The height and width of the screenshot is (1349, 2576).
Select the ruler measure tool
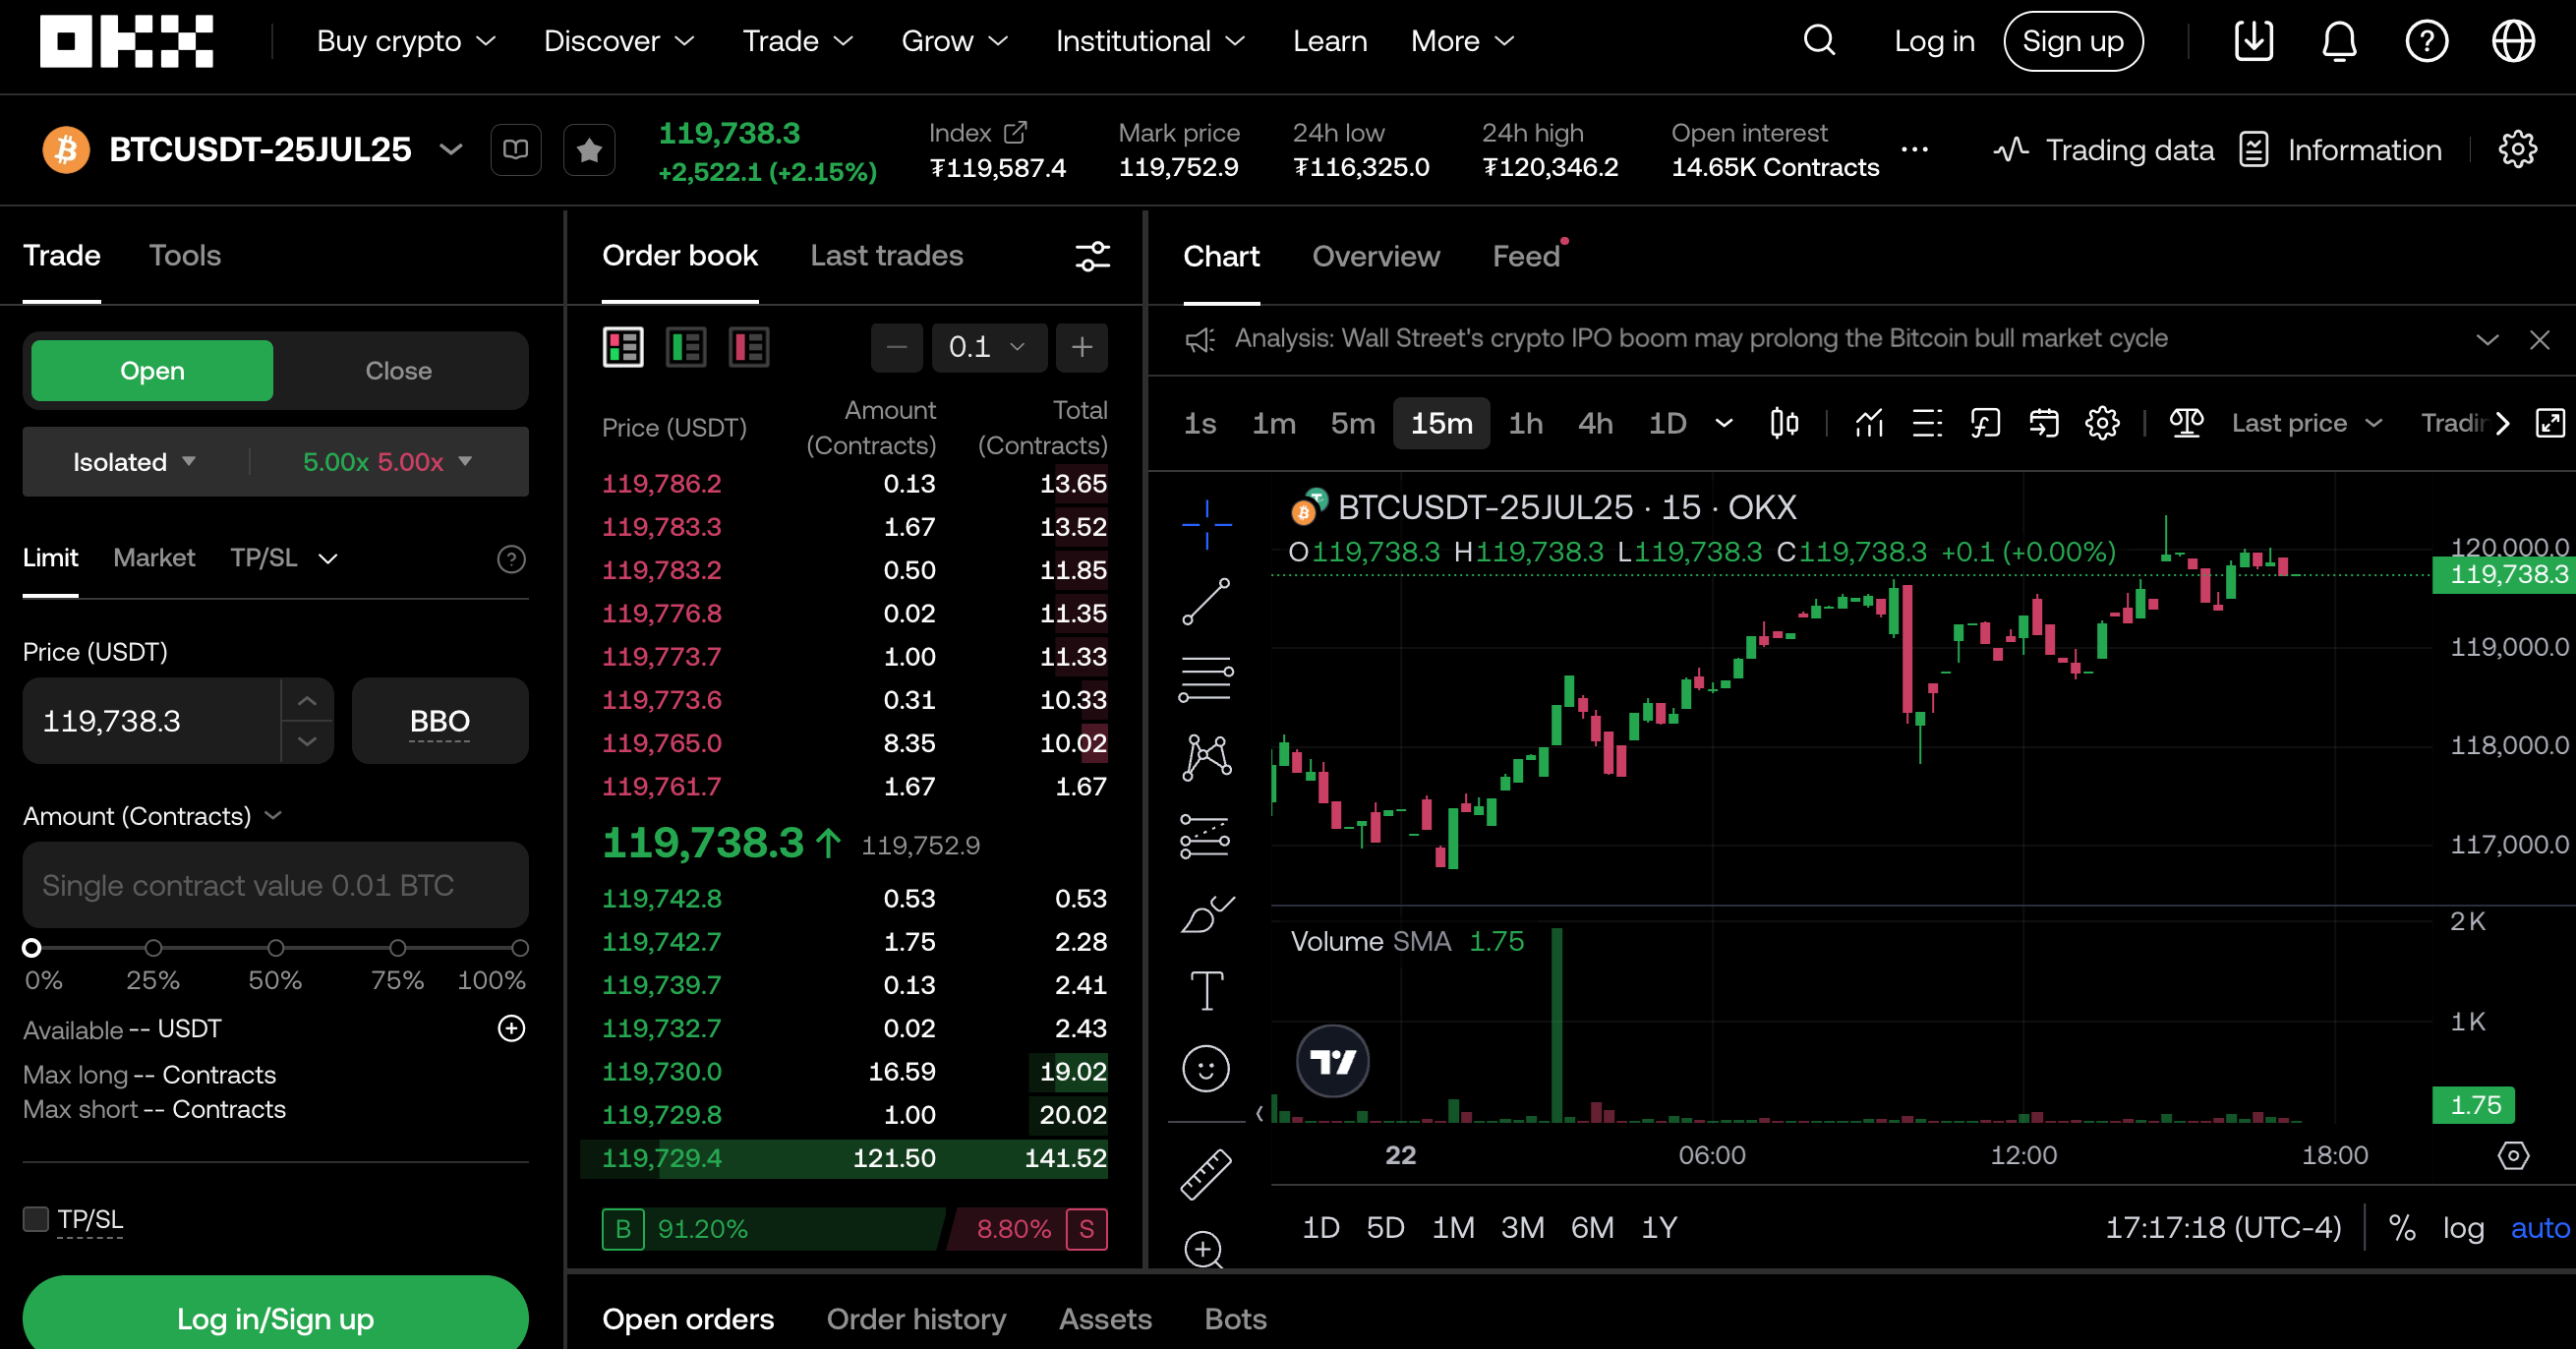[x=1206, y=1174]
